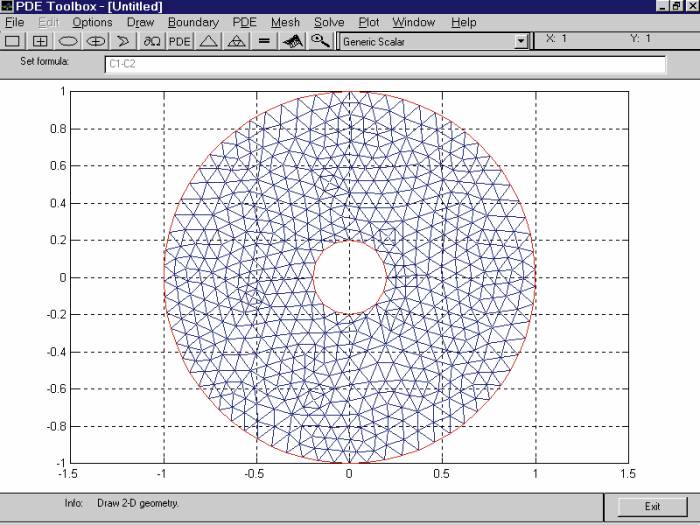Initialize the triangular mesh
This screenshot has height=525, width=700.
click(208, 41)
